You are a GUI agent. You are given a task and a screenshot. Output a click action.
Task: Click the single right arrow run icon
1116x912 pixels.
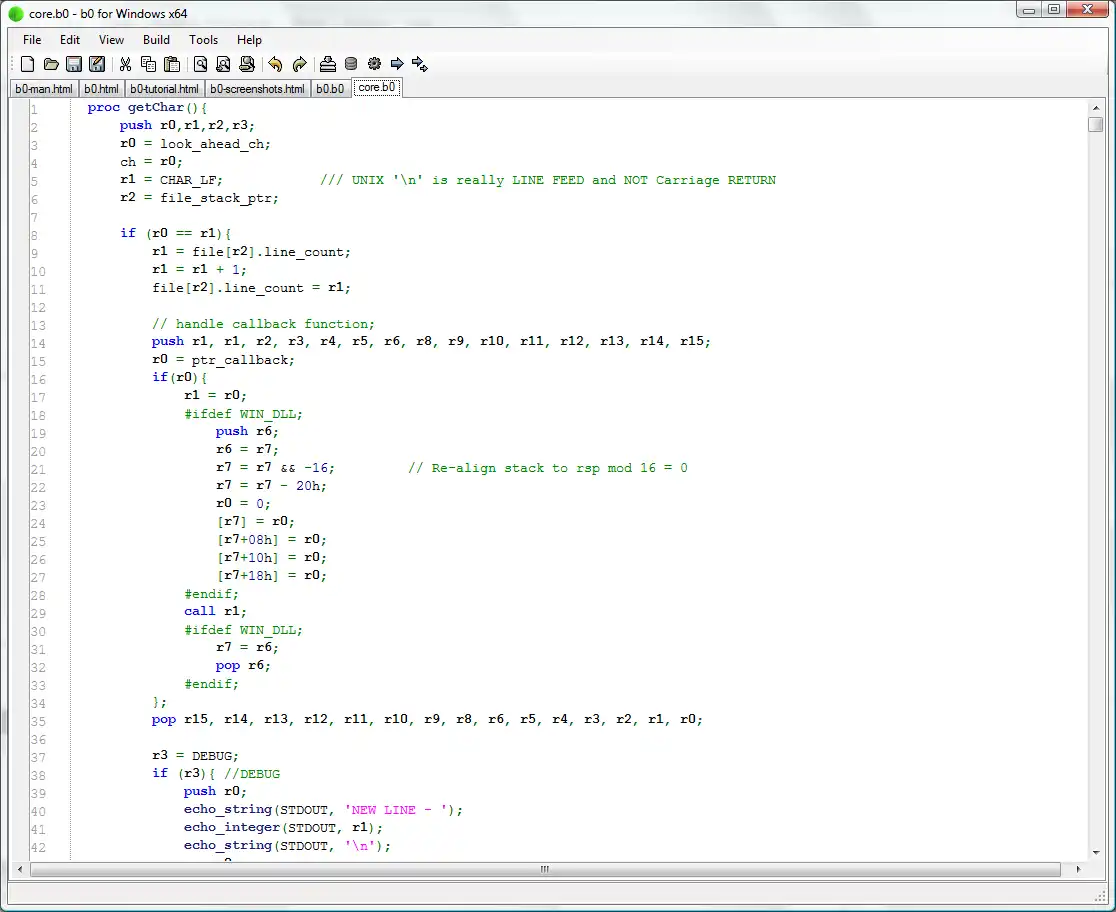coord(397,64)
